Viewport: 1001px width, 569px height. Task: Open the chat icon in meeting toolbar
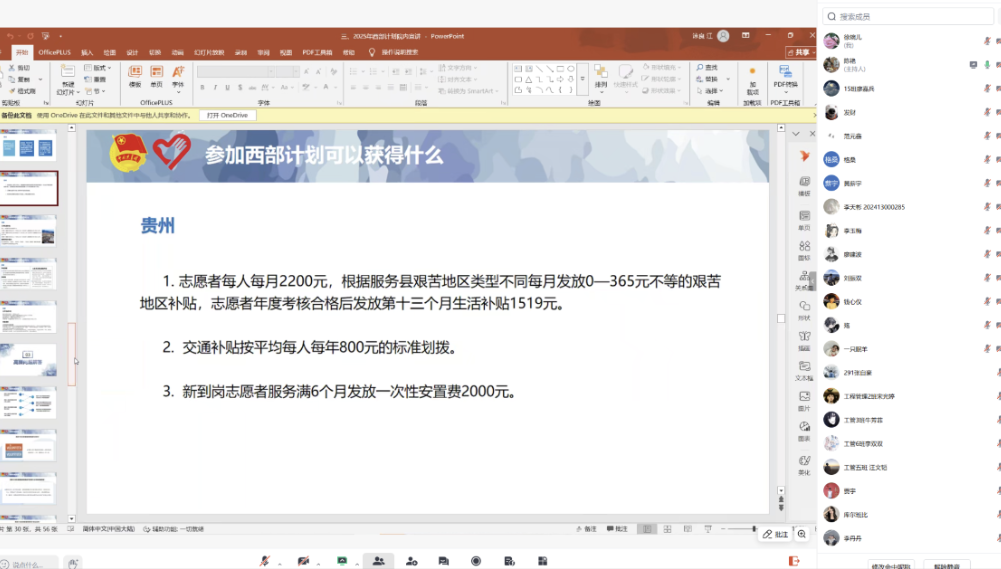coord(443,561)
